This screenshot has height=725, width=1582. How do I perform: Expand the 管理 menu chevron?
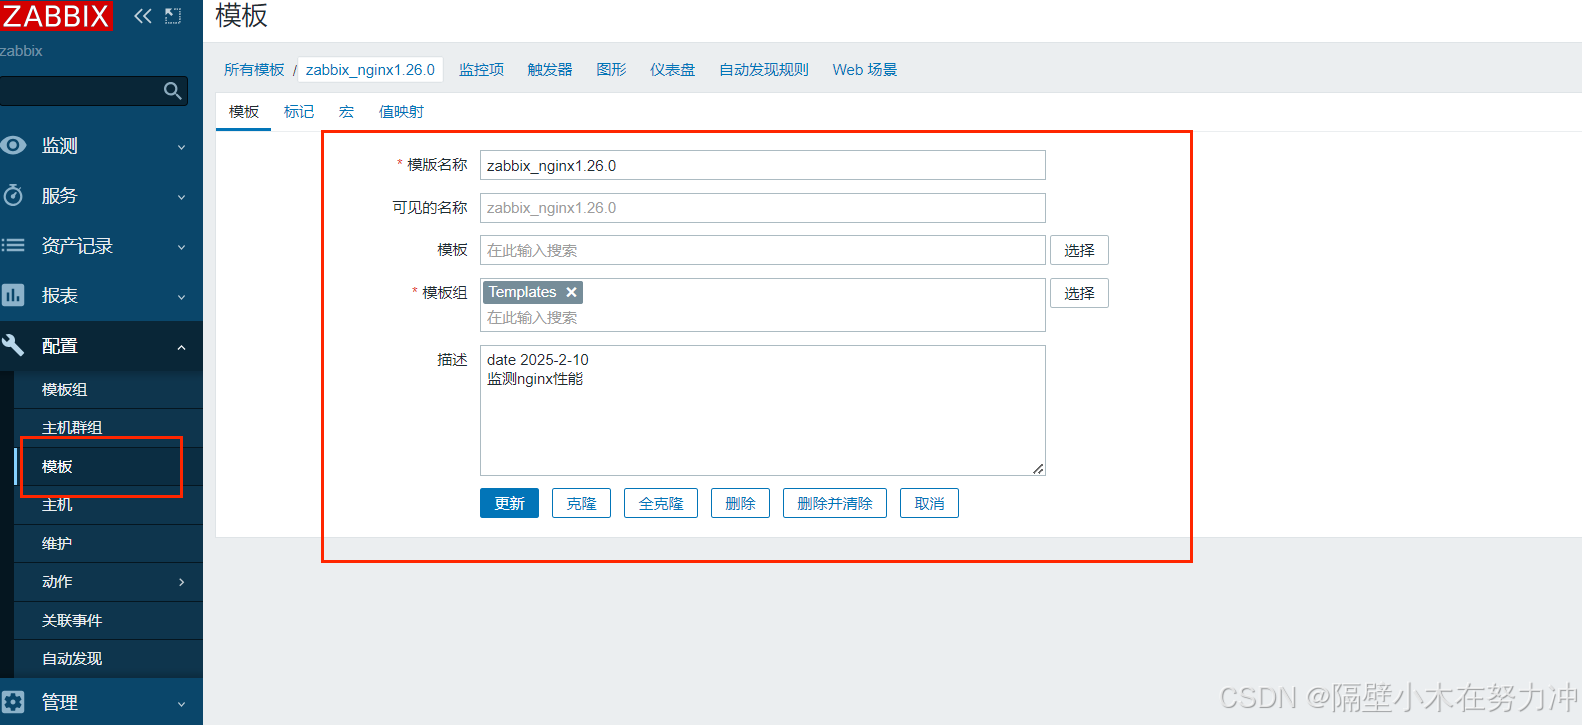pyautogui.click(x=181, y=704)
